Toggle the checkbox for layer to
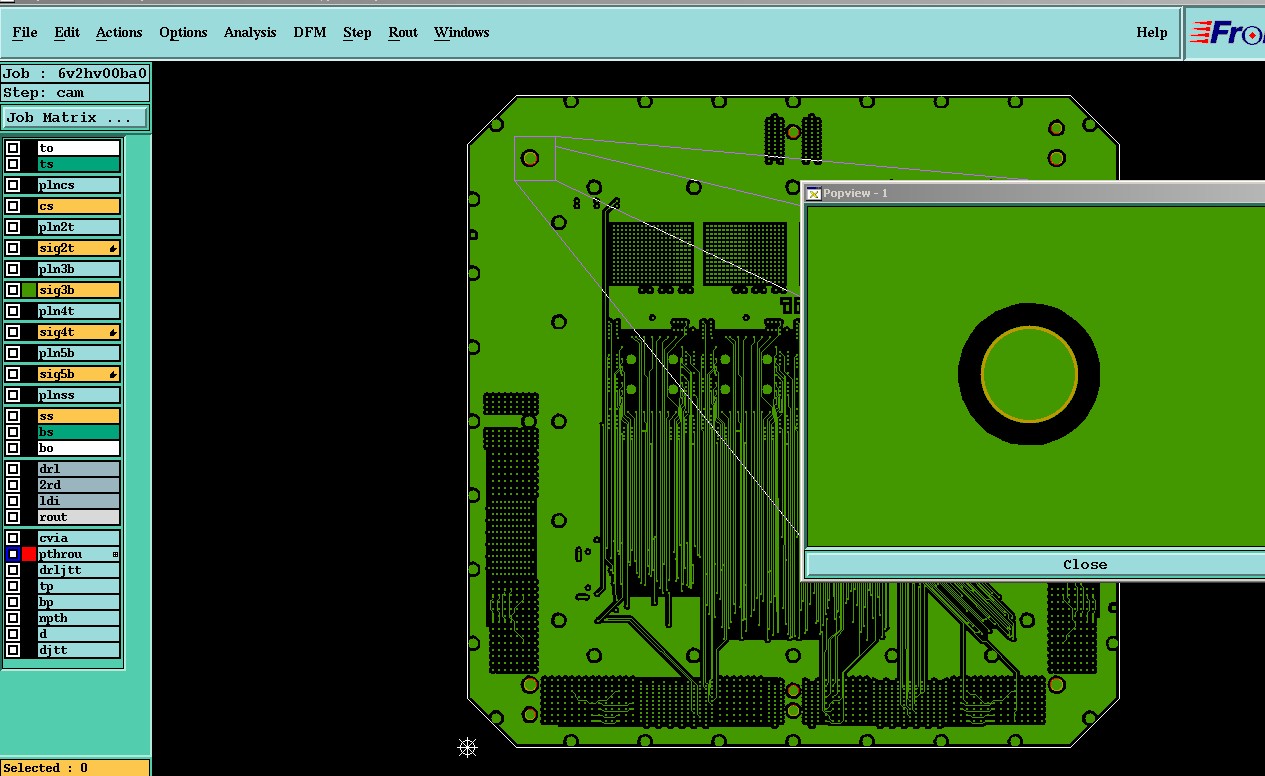This screenshot has height=776, width=1265. point(13,148)
